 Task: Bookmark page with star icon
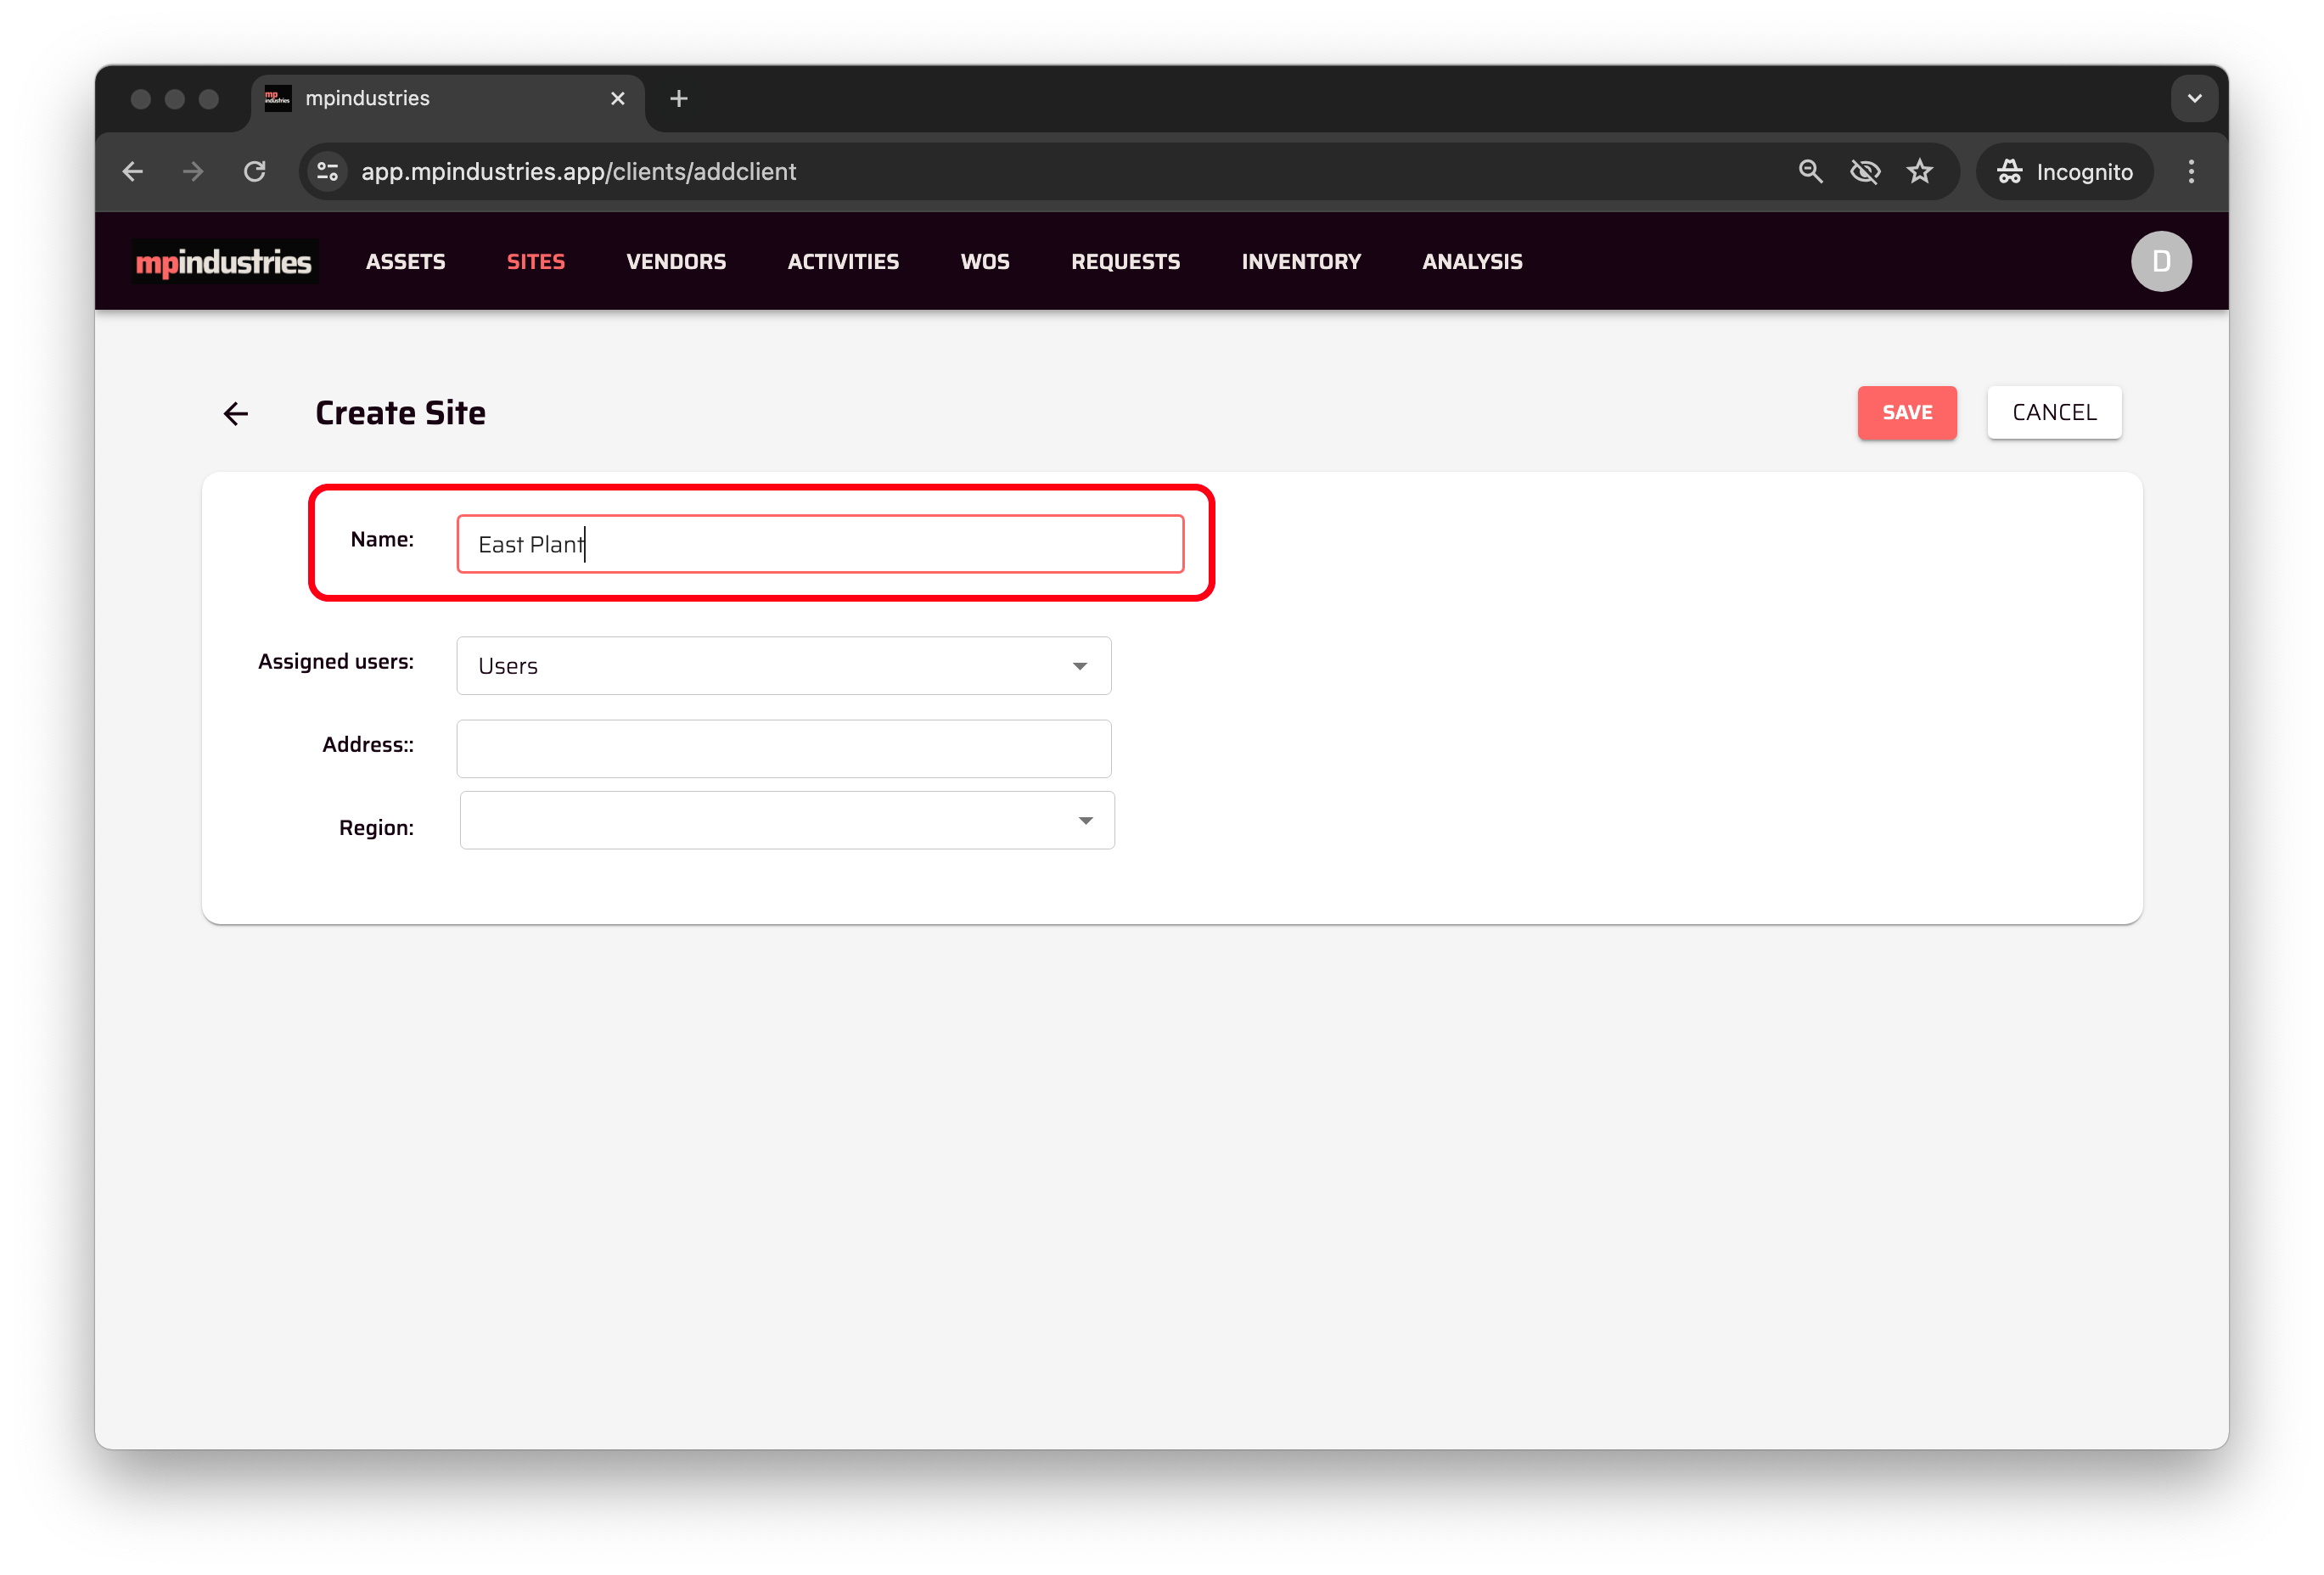tap(1919, 172)
